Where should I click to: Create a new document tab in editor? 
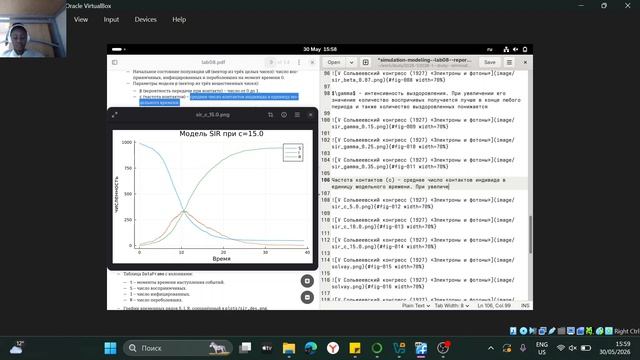pos(365,62)
